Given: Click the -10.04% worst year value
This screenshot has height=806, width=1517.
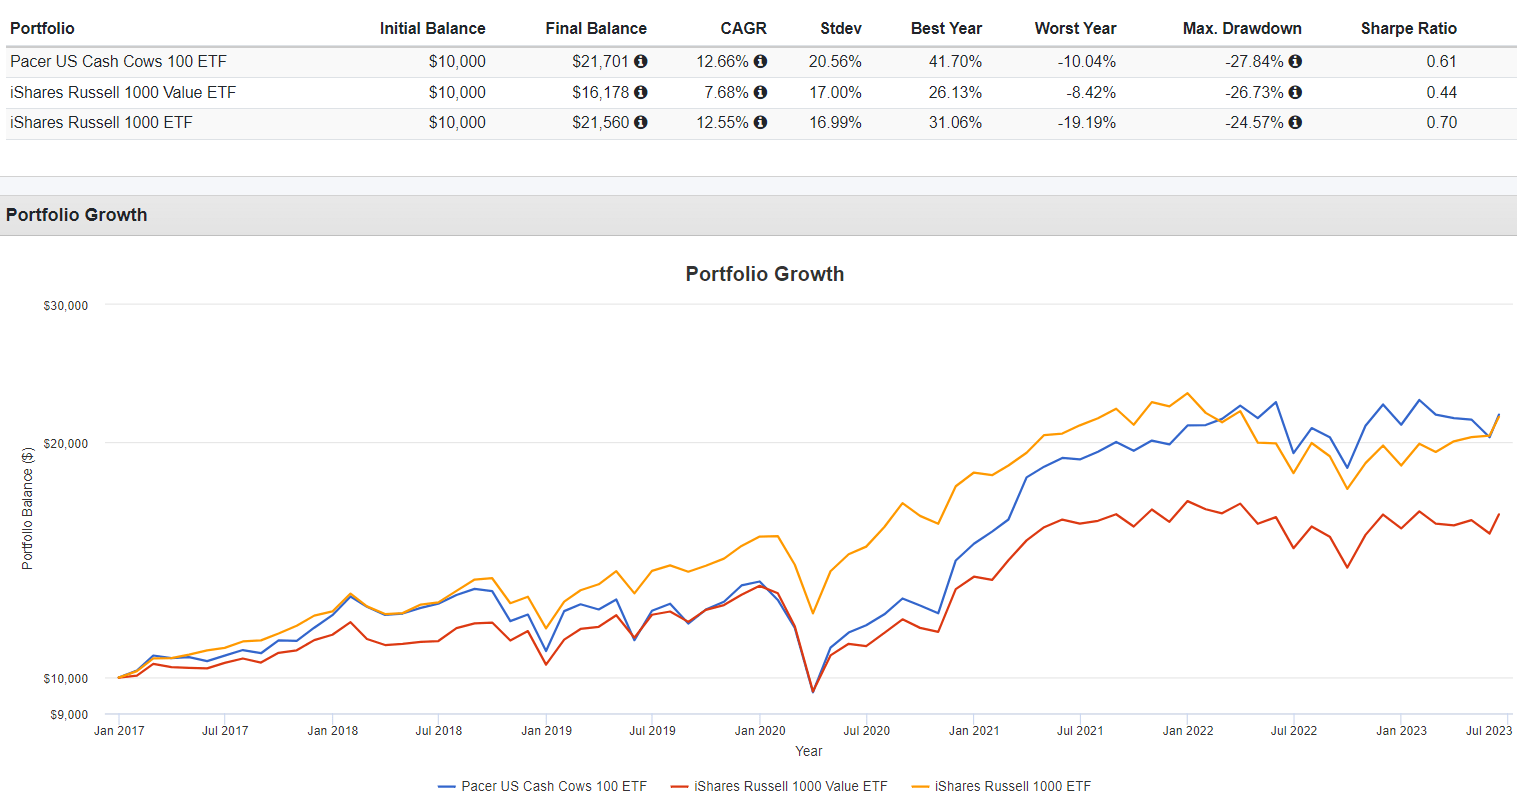Looking at the screenshot, I should pos(1087,61).
